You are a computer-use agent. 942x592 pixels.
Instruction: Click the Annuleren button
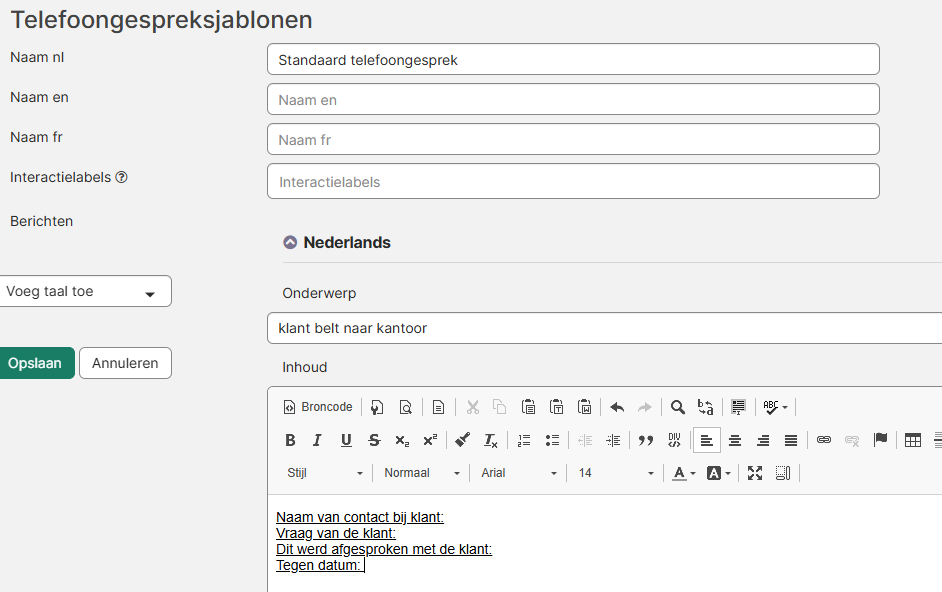pyautogui.click(x=125, y=363)
